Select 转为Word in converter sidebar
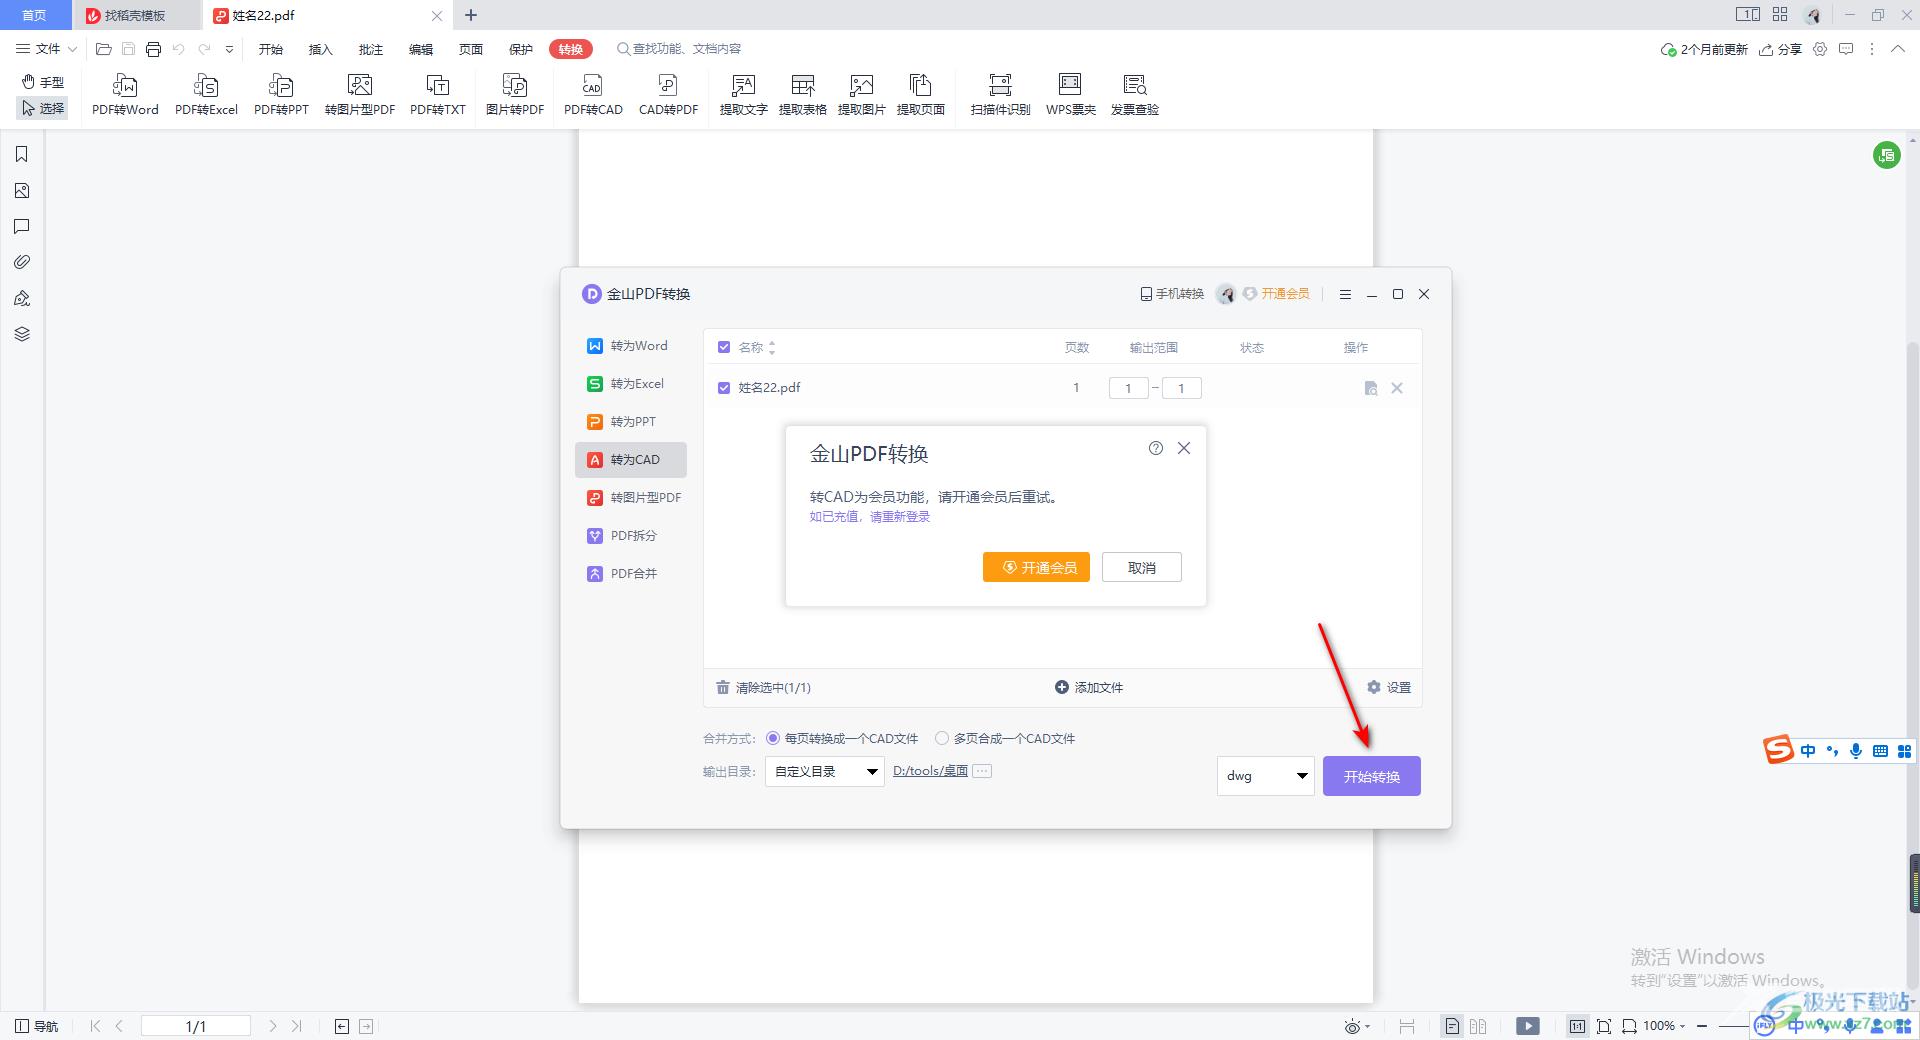Viewport: 1920px width, 1040px height. (x=630, y=346)
